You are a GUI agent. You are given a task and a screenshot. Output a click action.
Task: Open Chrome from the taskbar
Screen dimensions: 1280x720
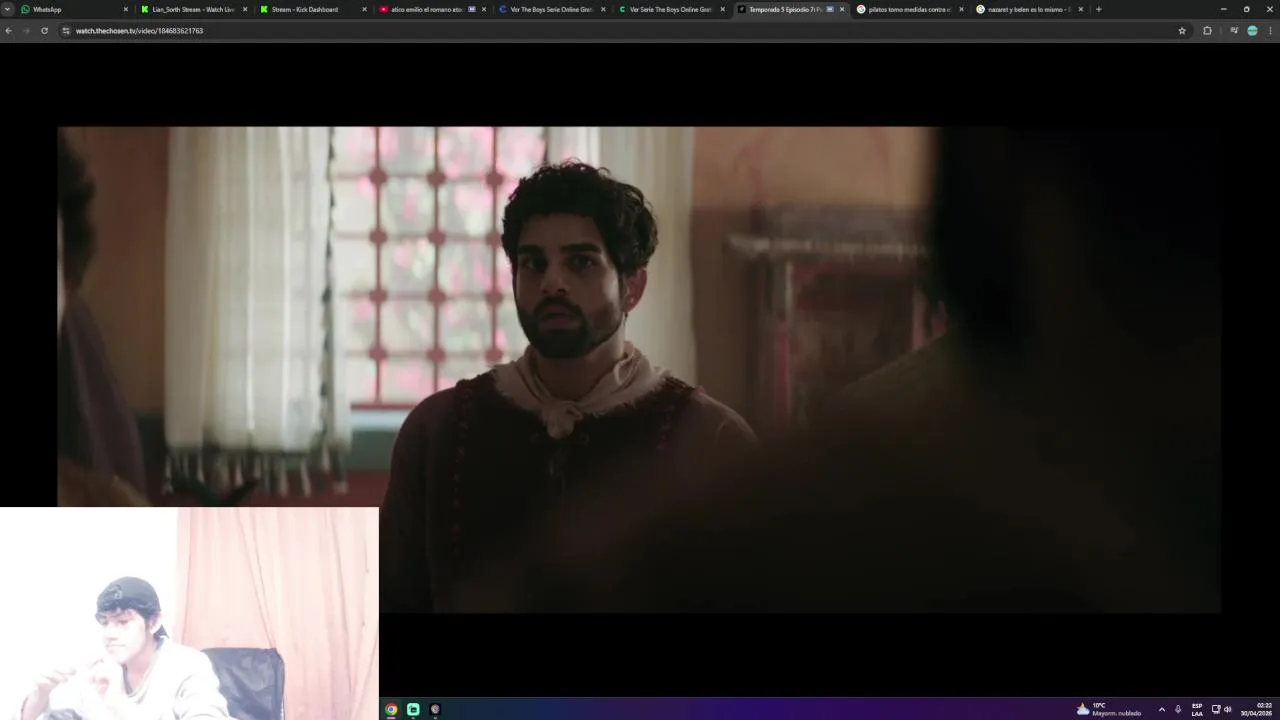tap(391, 709)
